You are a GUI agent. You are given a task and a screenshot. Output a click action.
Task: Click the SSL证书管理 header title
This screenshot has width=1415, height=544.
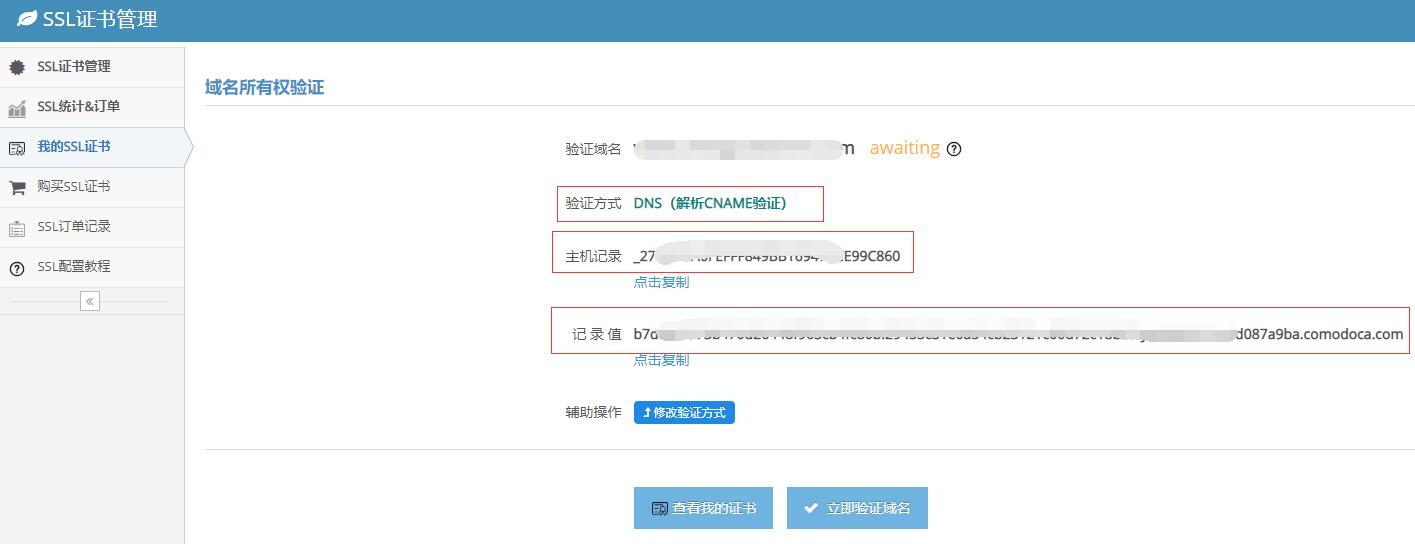(x=100, y=19)
